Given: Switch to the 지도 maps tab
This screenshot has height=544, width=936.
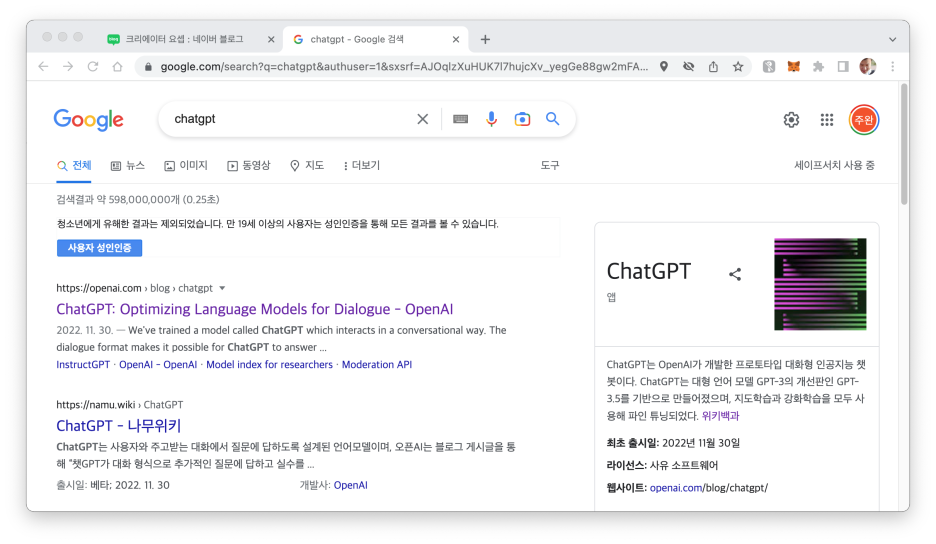Looking at the screenshot, I should tap(307, 165).
